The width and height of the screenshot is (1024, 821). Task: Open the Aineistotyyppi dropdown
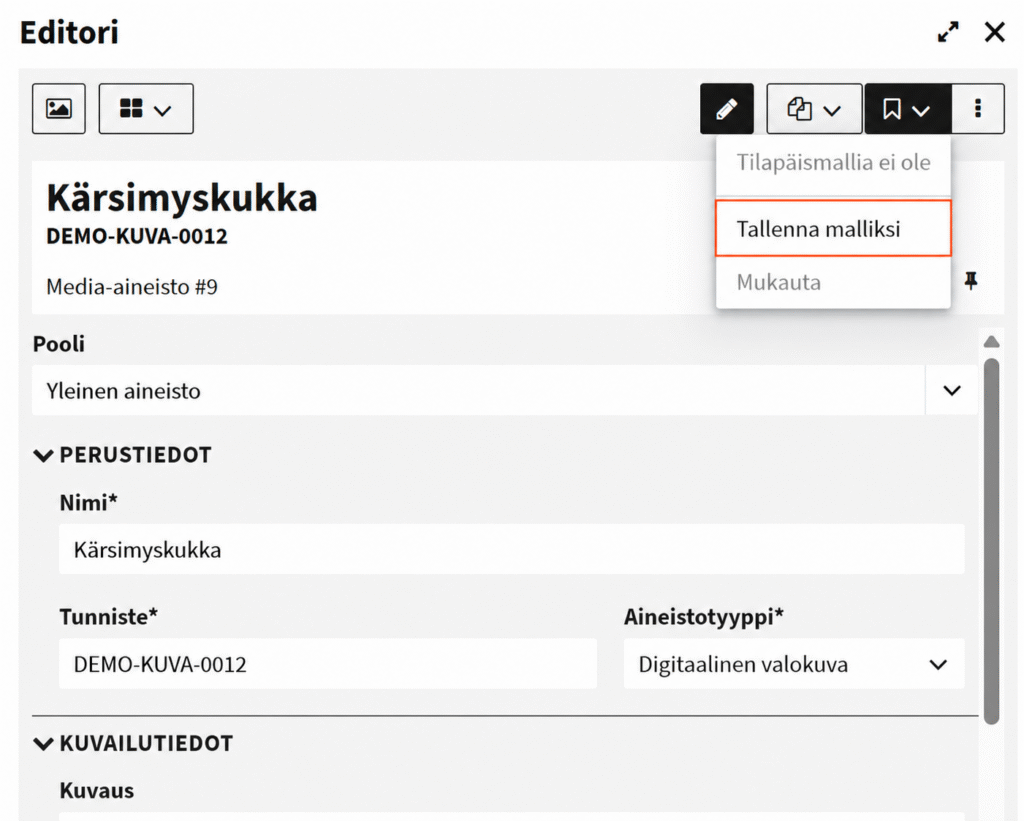793,664
